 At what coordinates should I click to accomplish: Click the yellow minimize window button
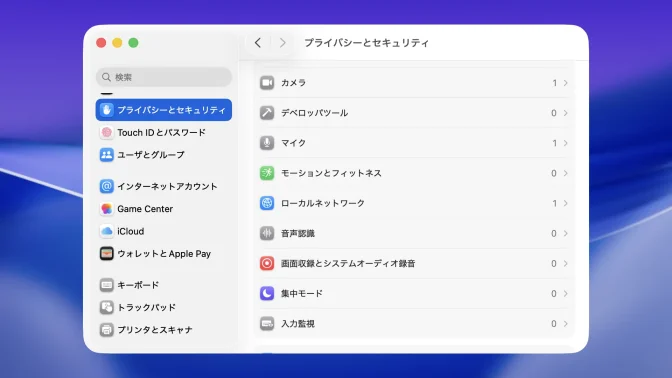(x=117, y=43)
